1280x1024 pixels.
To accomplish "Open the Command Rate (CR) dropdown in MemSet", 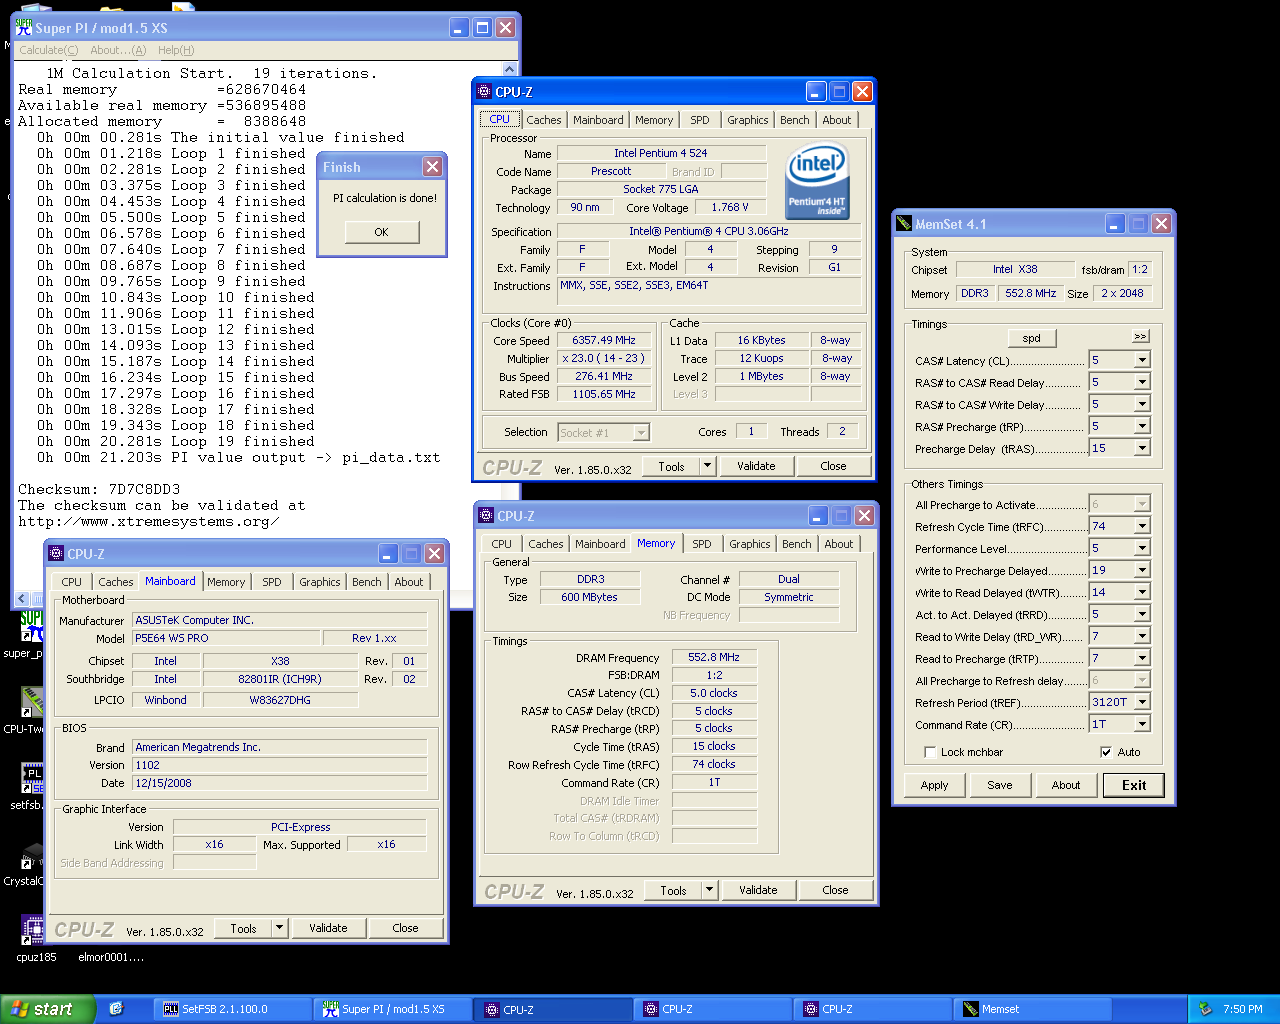I will (1142, 724).
